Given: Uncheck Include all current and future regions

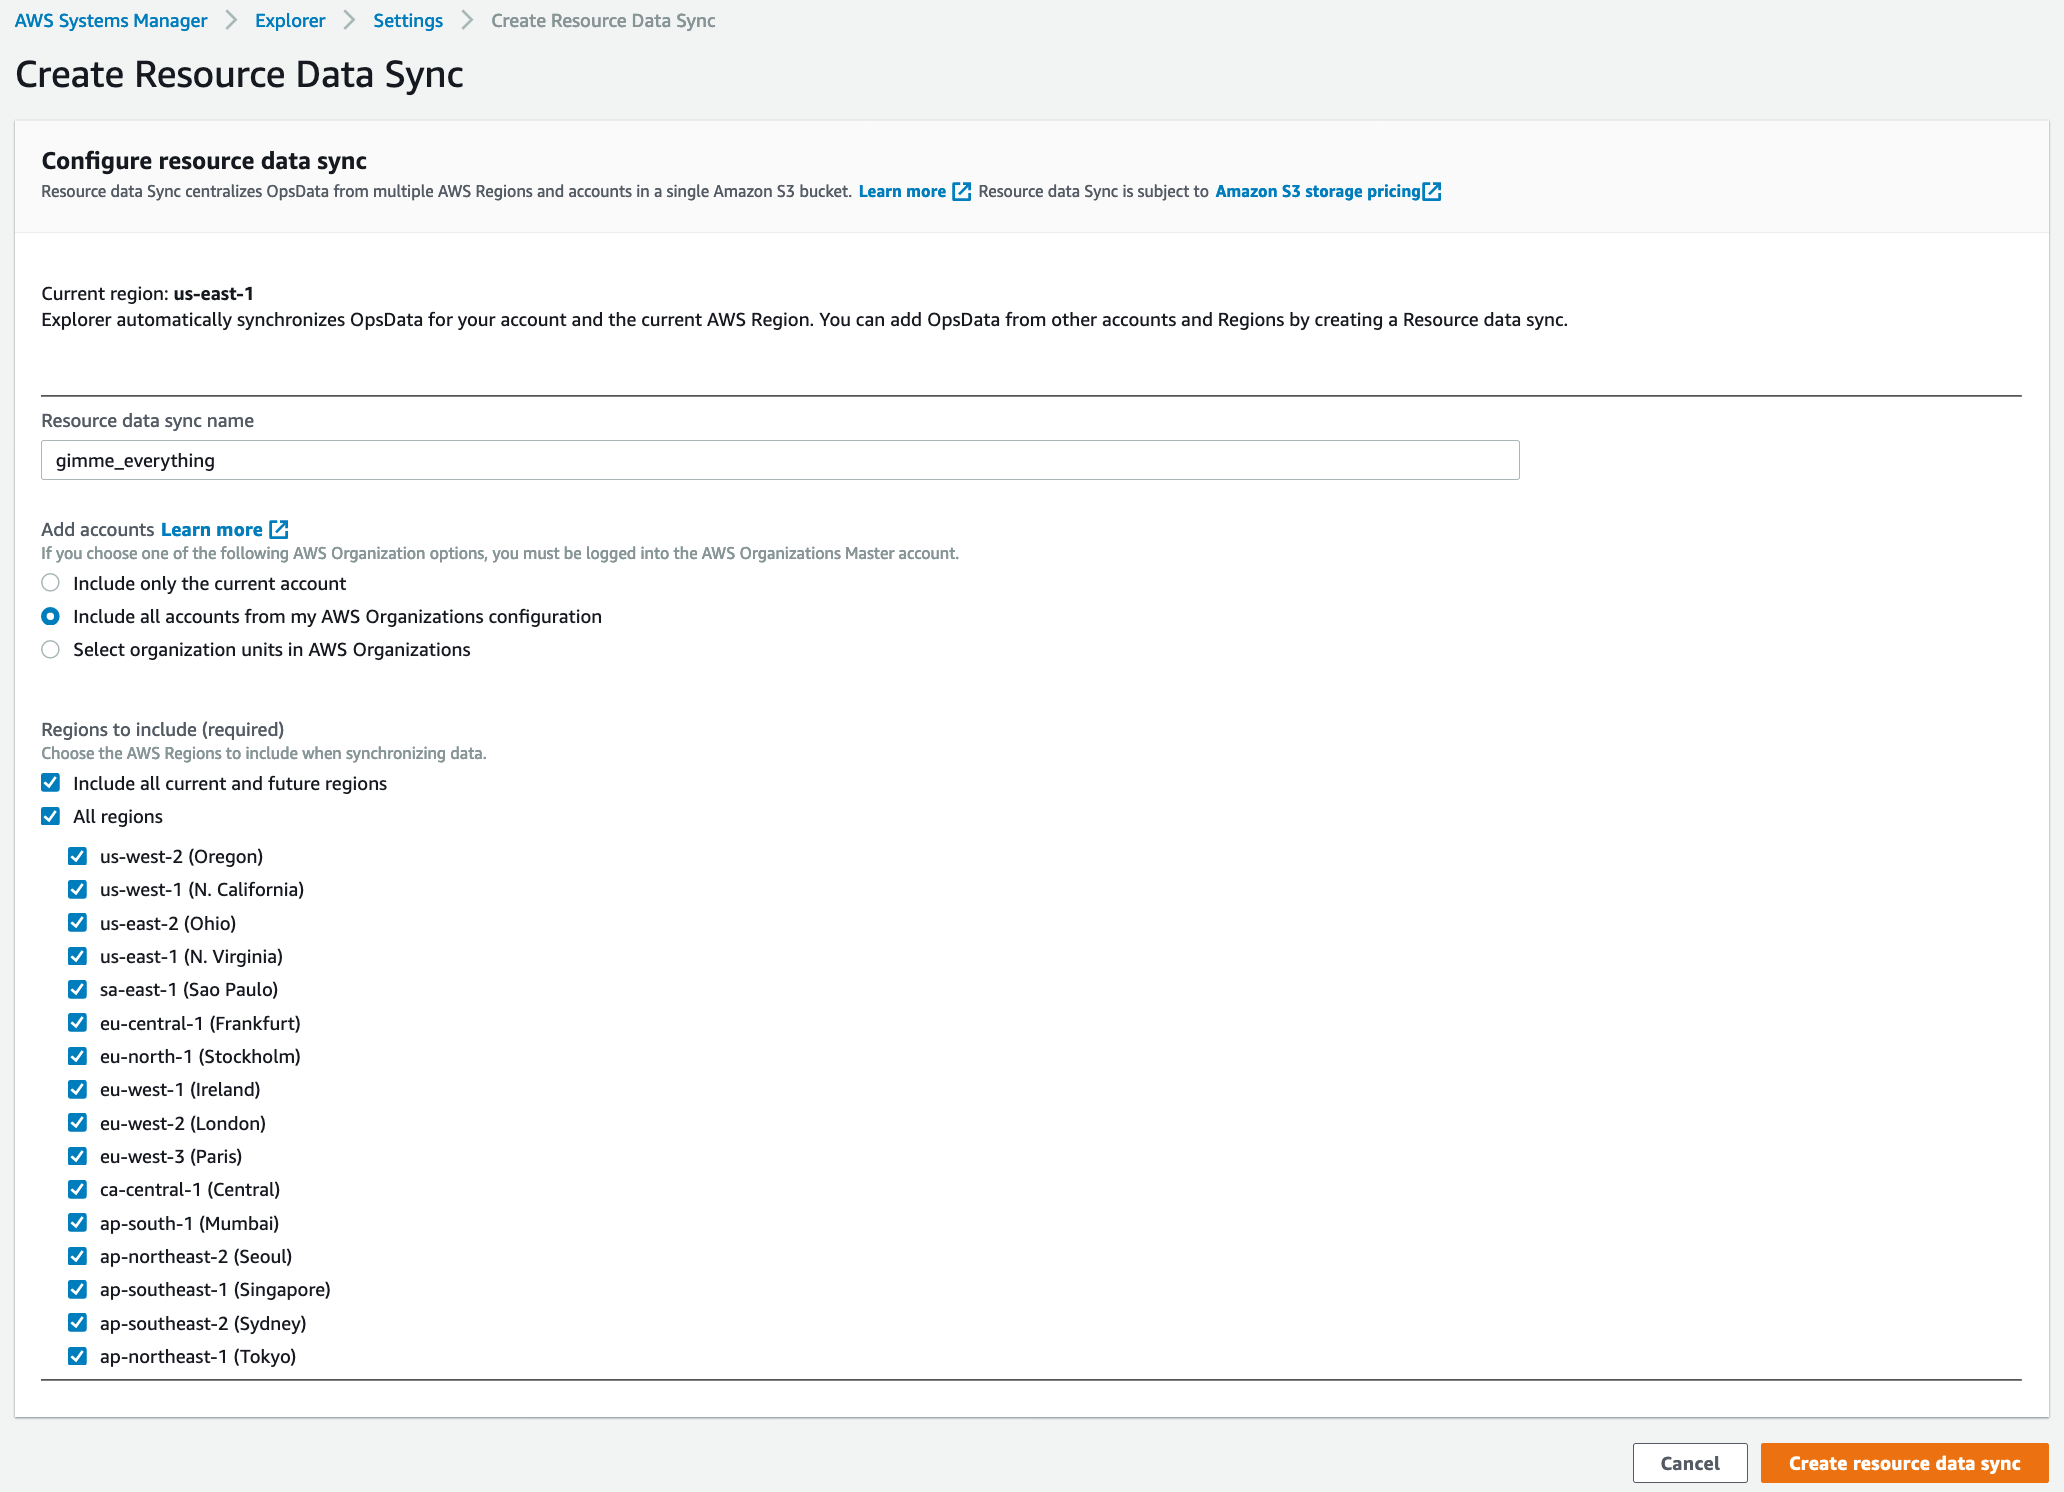Looking at the screenshot, I should point(51,783).
